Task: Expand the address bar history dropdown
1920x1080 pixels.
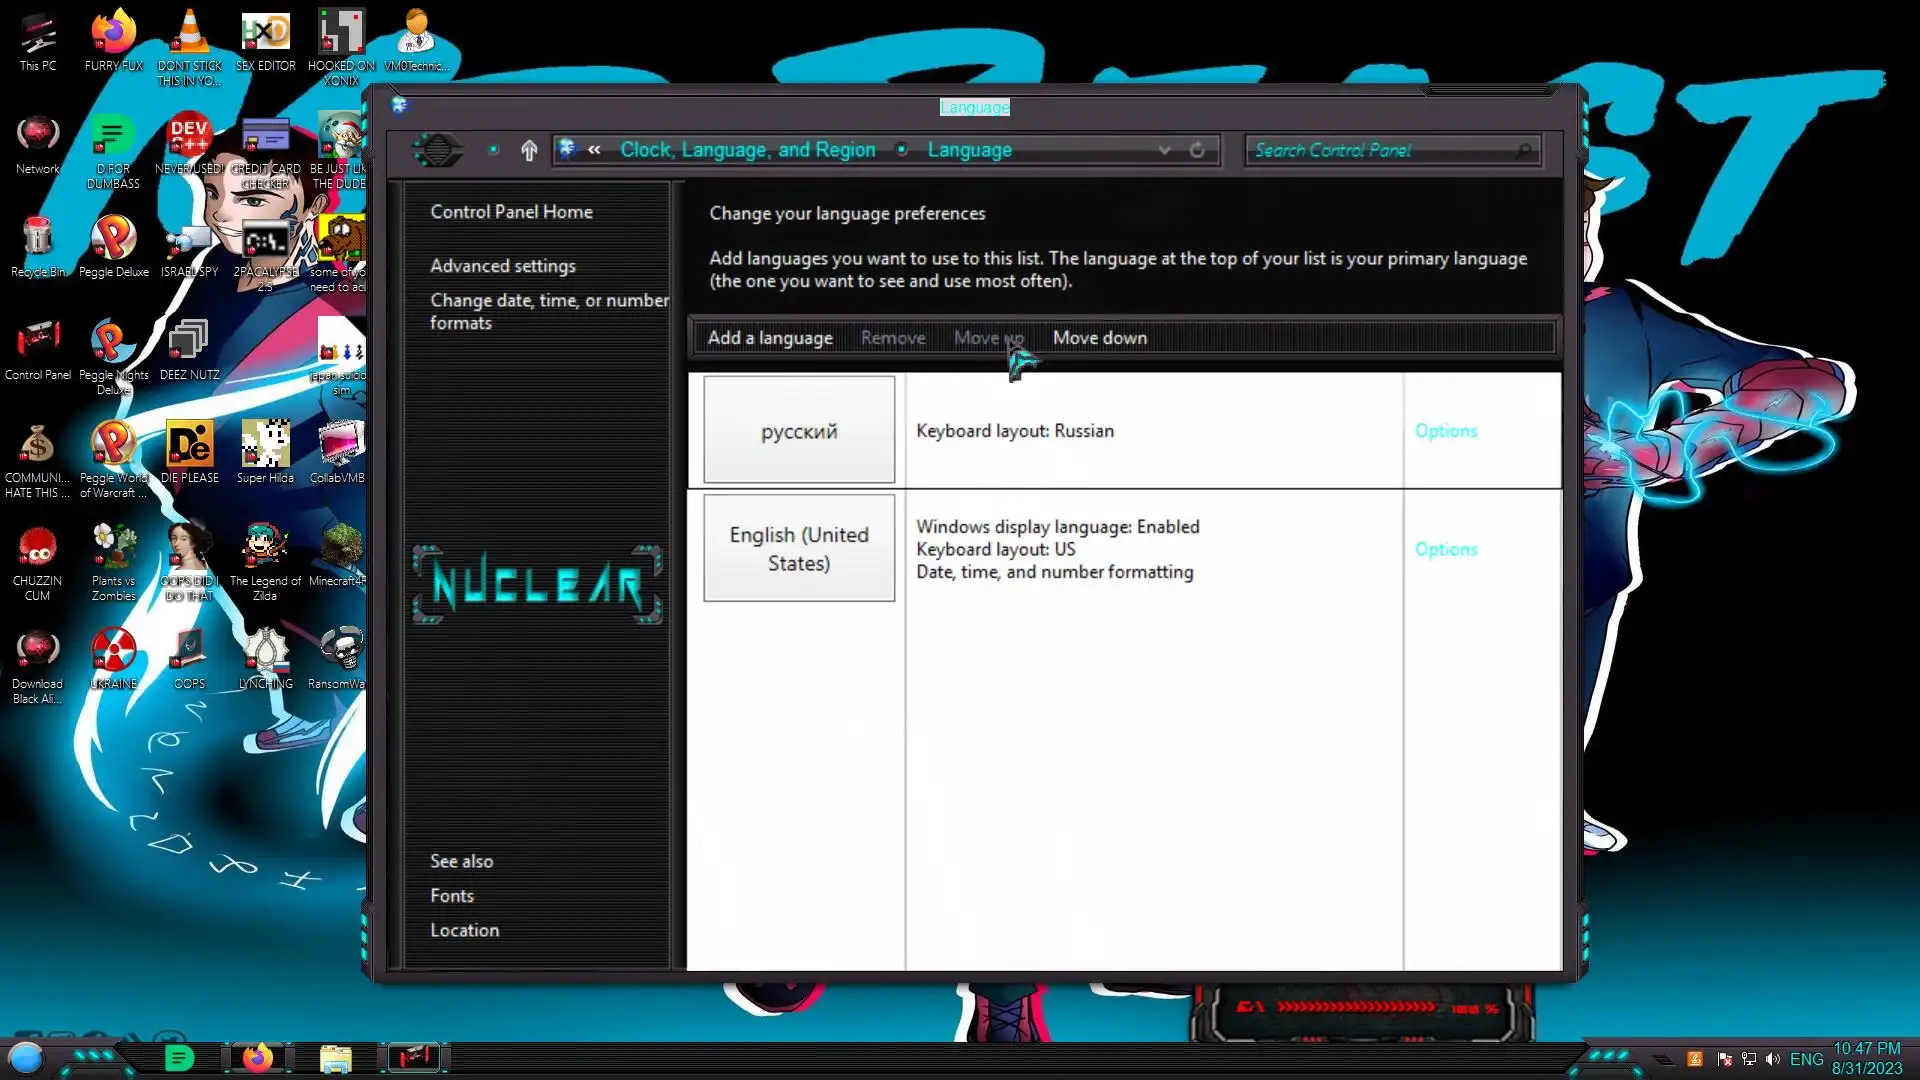Action: [1164, 150]
